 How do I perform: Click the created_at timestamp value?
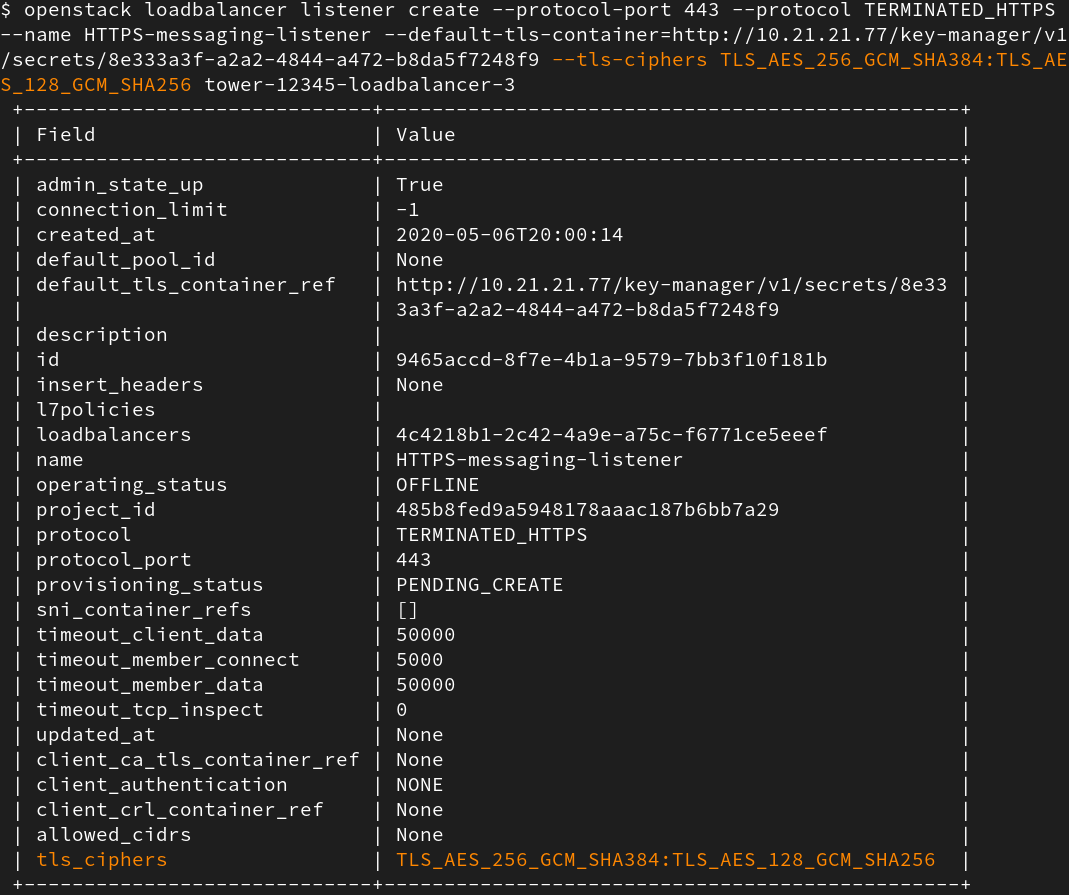point(509,235)
